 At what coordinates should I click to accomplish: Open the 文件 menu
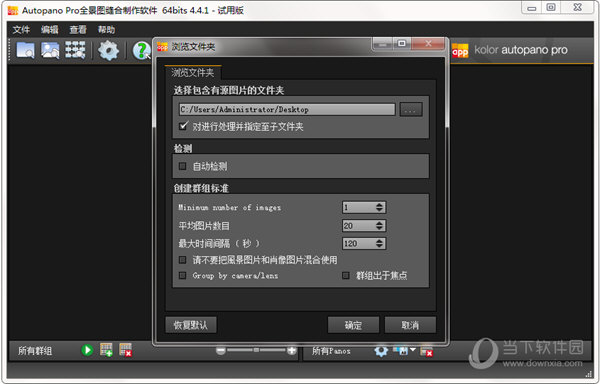pos(21,29)
